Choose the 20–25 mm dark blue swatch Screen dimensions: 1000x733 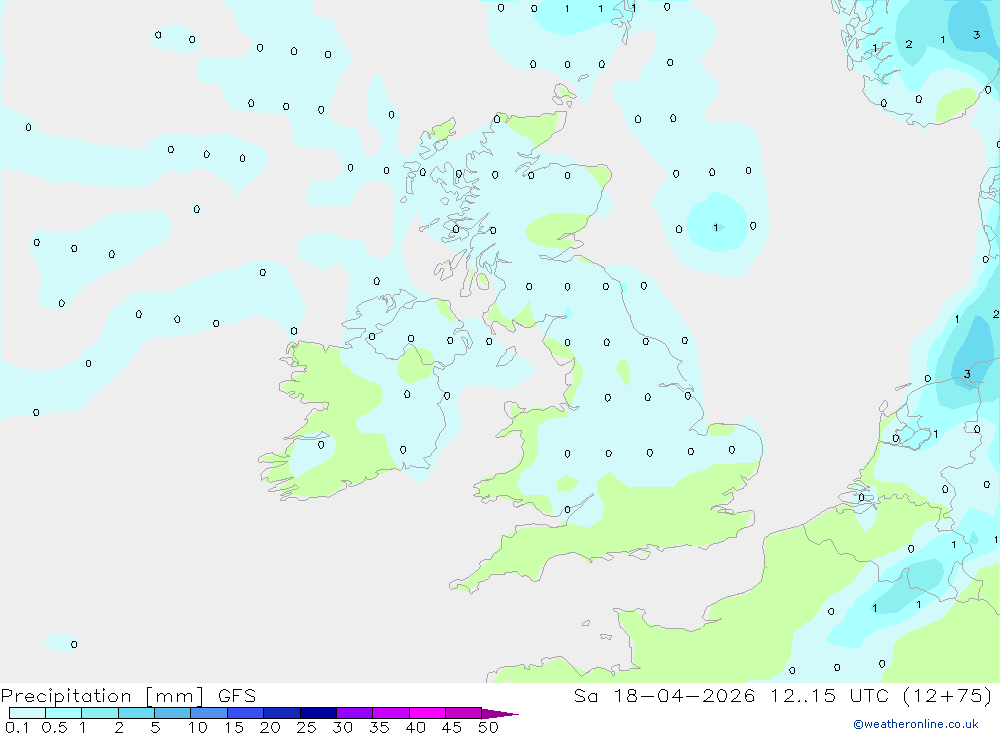pos(282,713)
